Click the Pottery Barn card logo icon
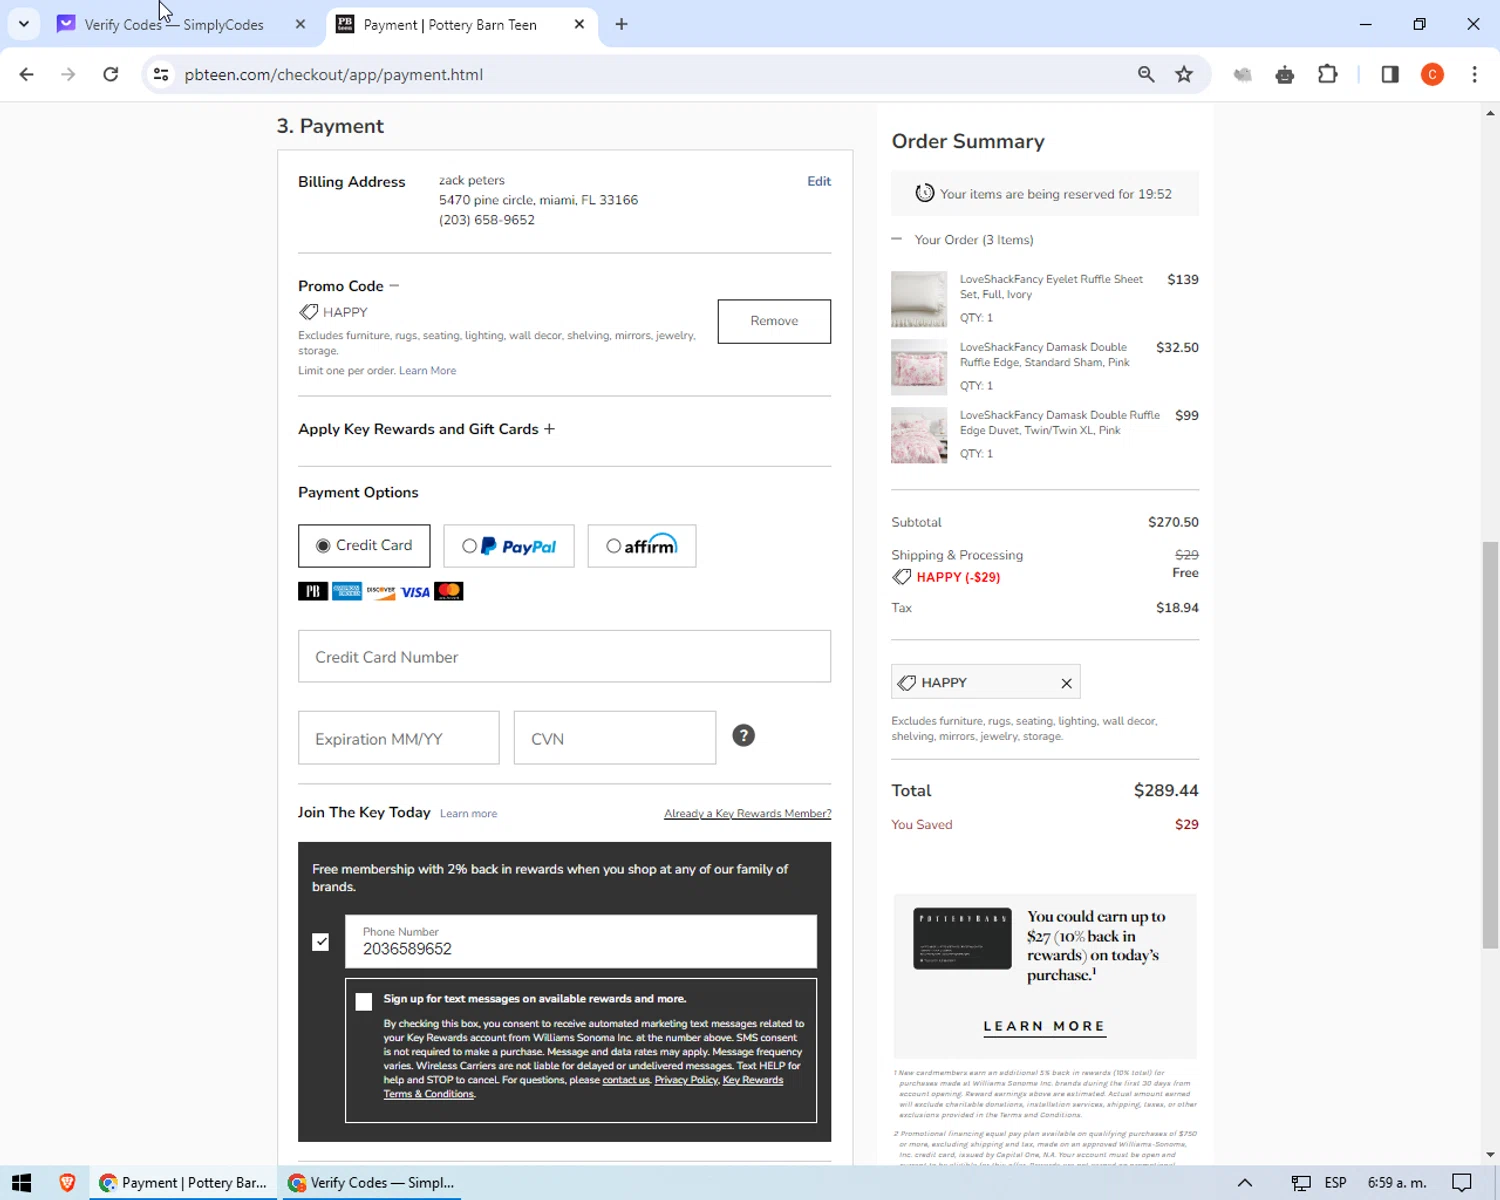The image size is (1500, 1200). [x=313, y=591]
